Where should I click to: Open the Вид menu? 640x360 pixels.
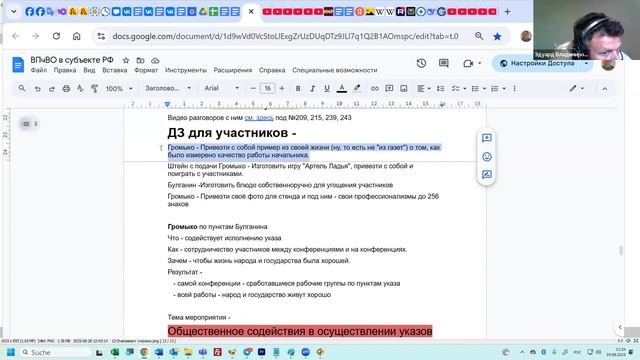(x=89, y=70)
